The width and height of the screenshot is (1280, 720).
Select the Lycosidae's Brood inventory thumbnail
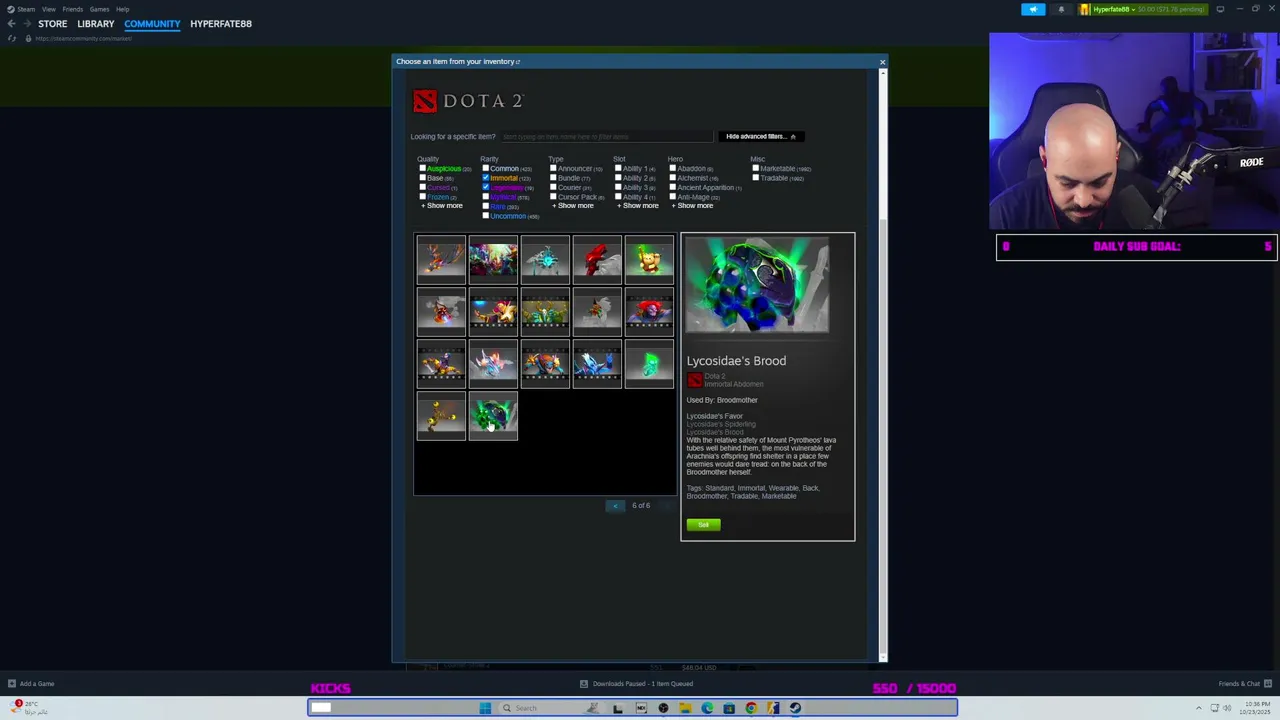click(493, 415)
